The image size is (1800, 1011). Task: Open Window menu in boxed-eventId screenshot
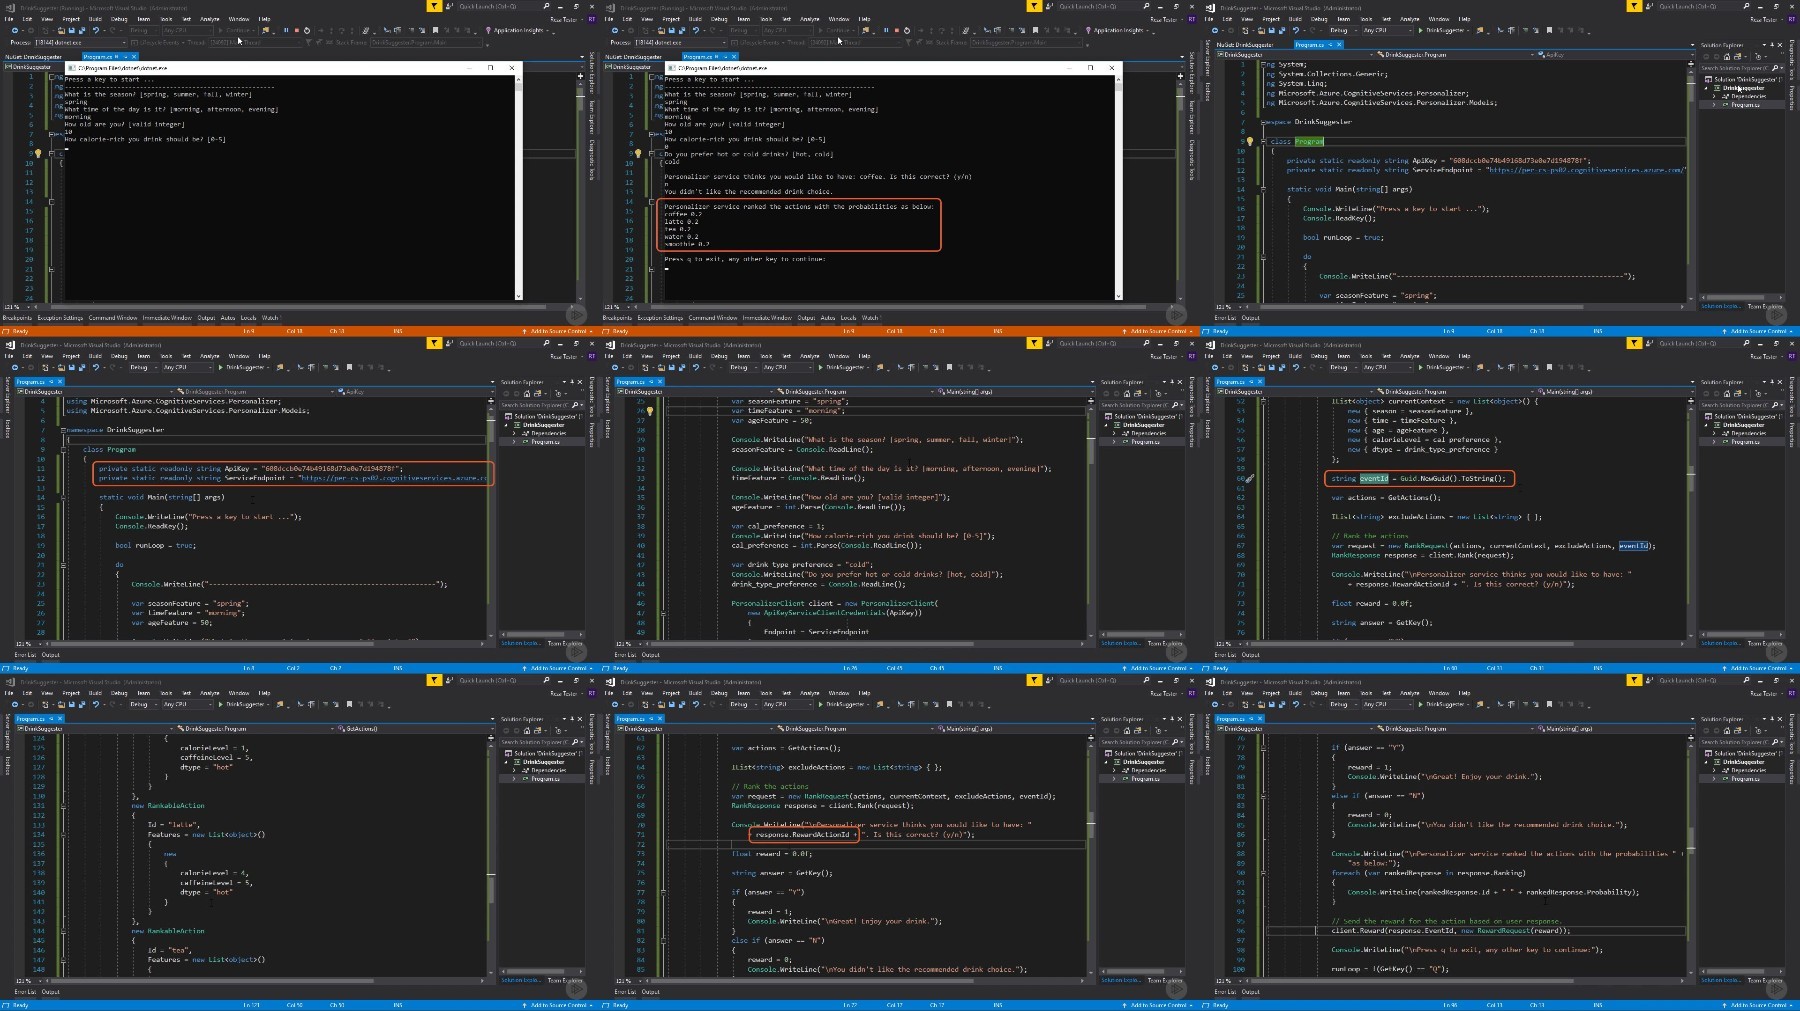[1439, 356]
